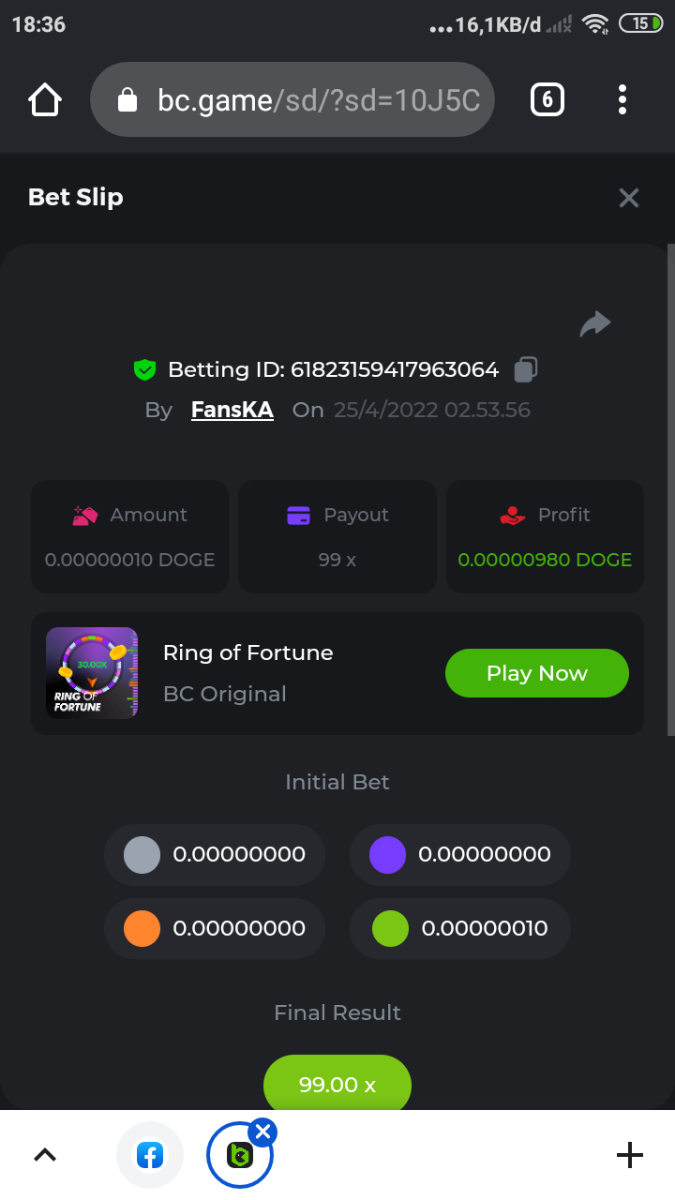Select the purple color bet chip
Viewport: 675px width, 1200px height.
387,855
